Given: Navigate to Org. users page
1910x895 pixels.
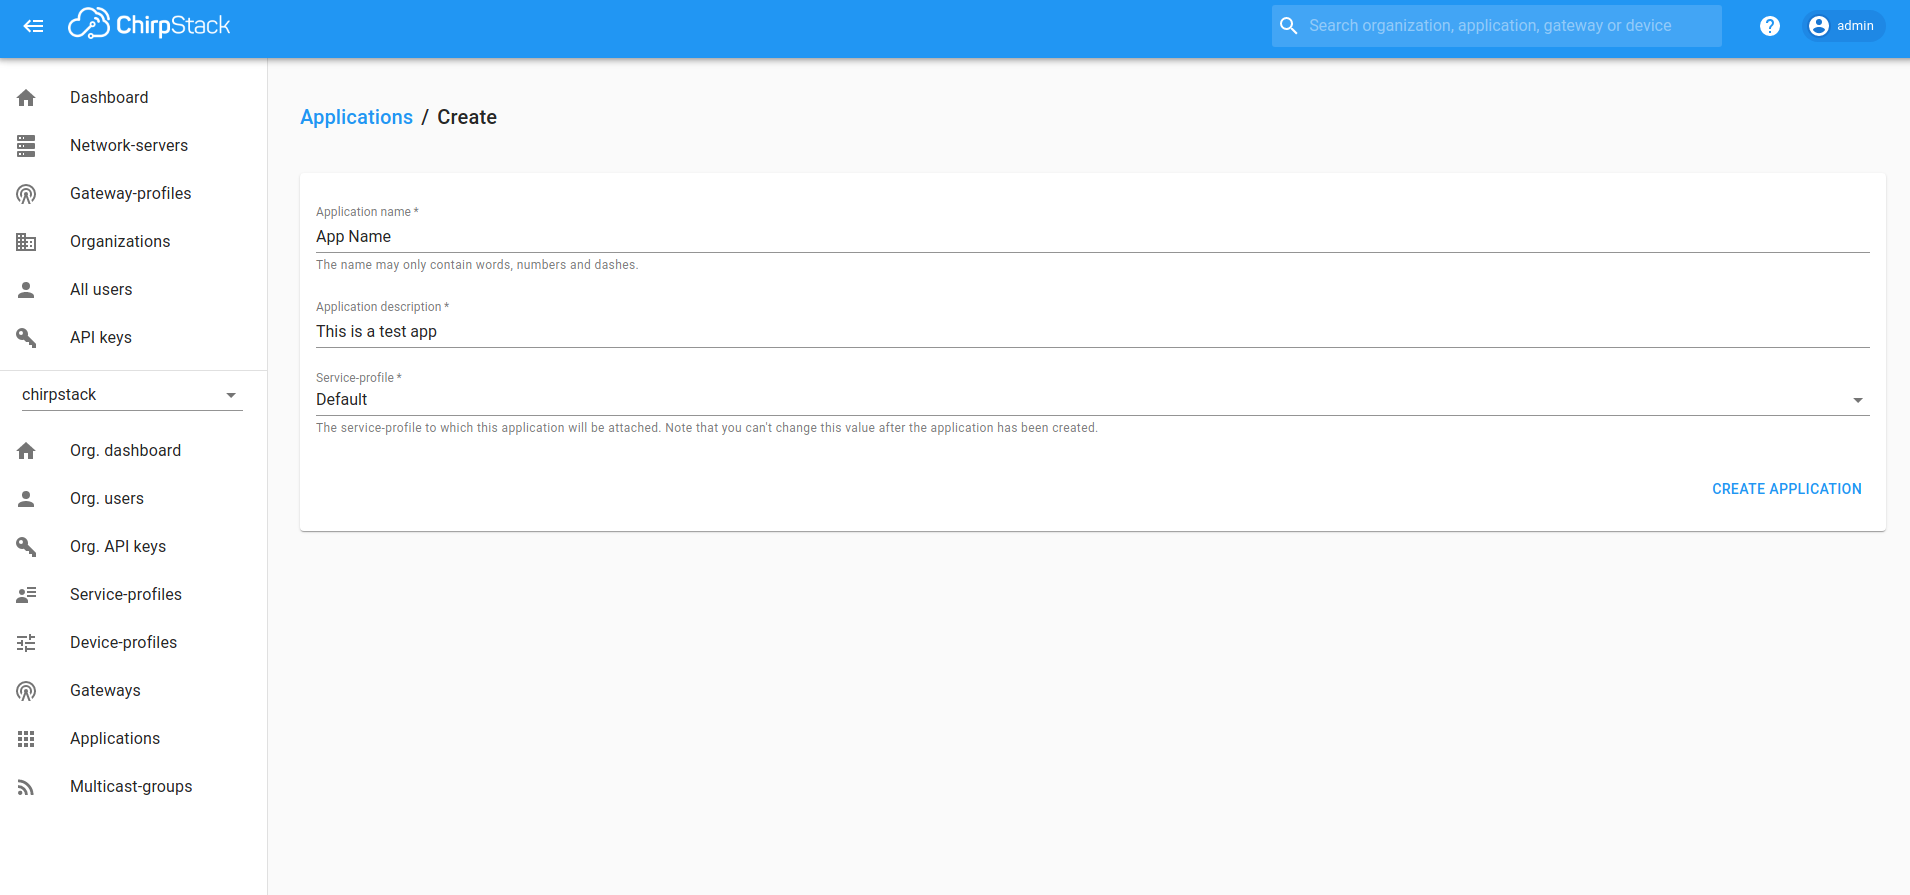Looking at the screenshot, I should point(107,499).
